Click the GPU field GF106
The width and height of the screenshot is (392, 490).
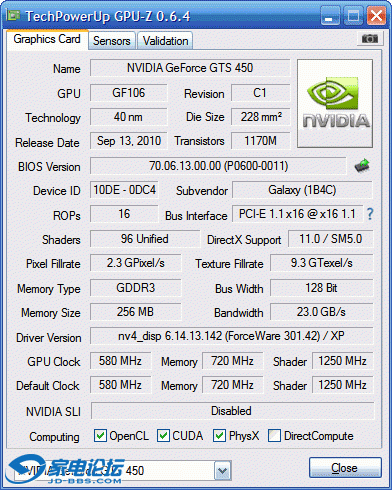point(129,93)
